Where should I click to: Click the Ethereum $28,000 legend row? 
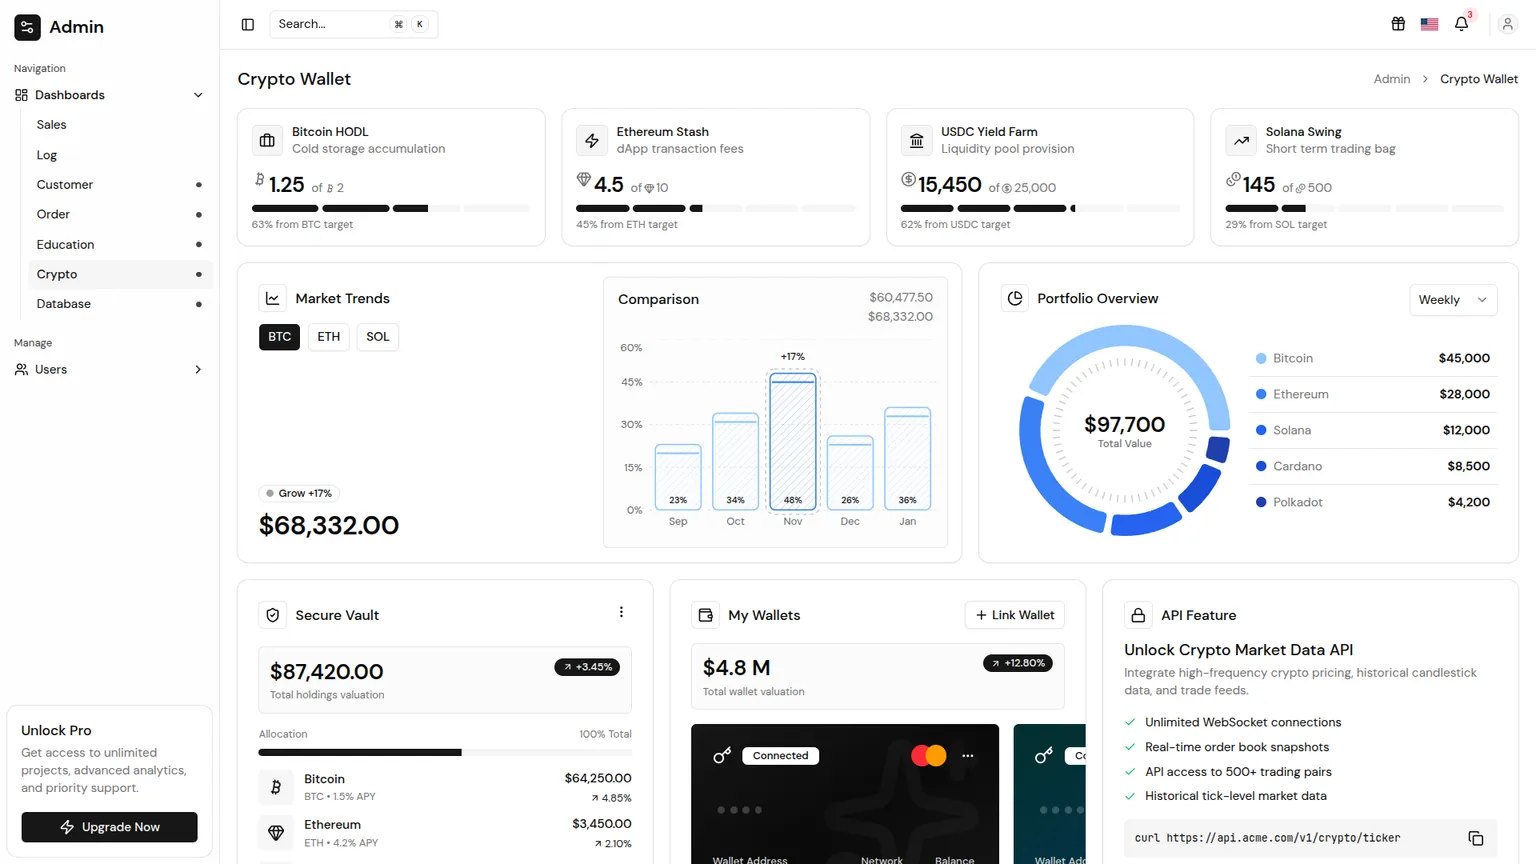click(x=1373, y=394)
